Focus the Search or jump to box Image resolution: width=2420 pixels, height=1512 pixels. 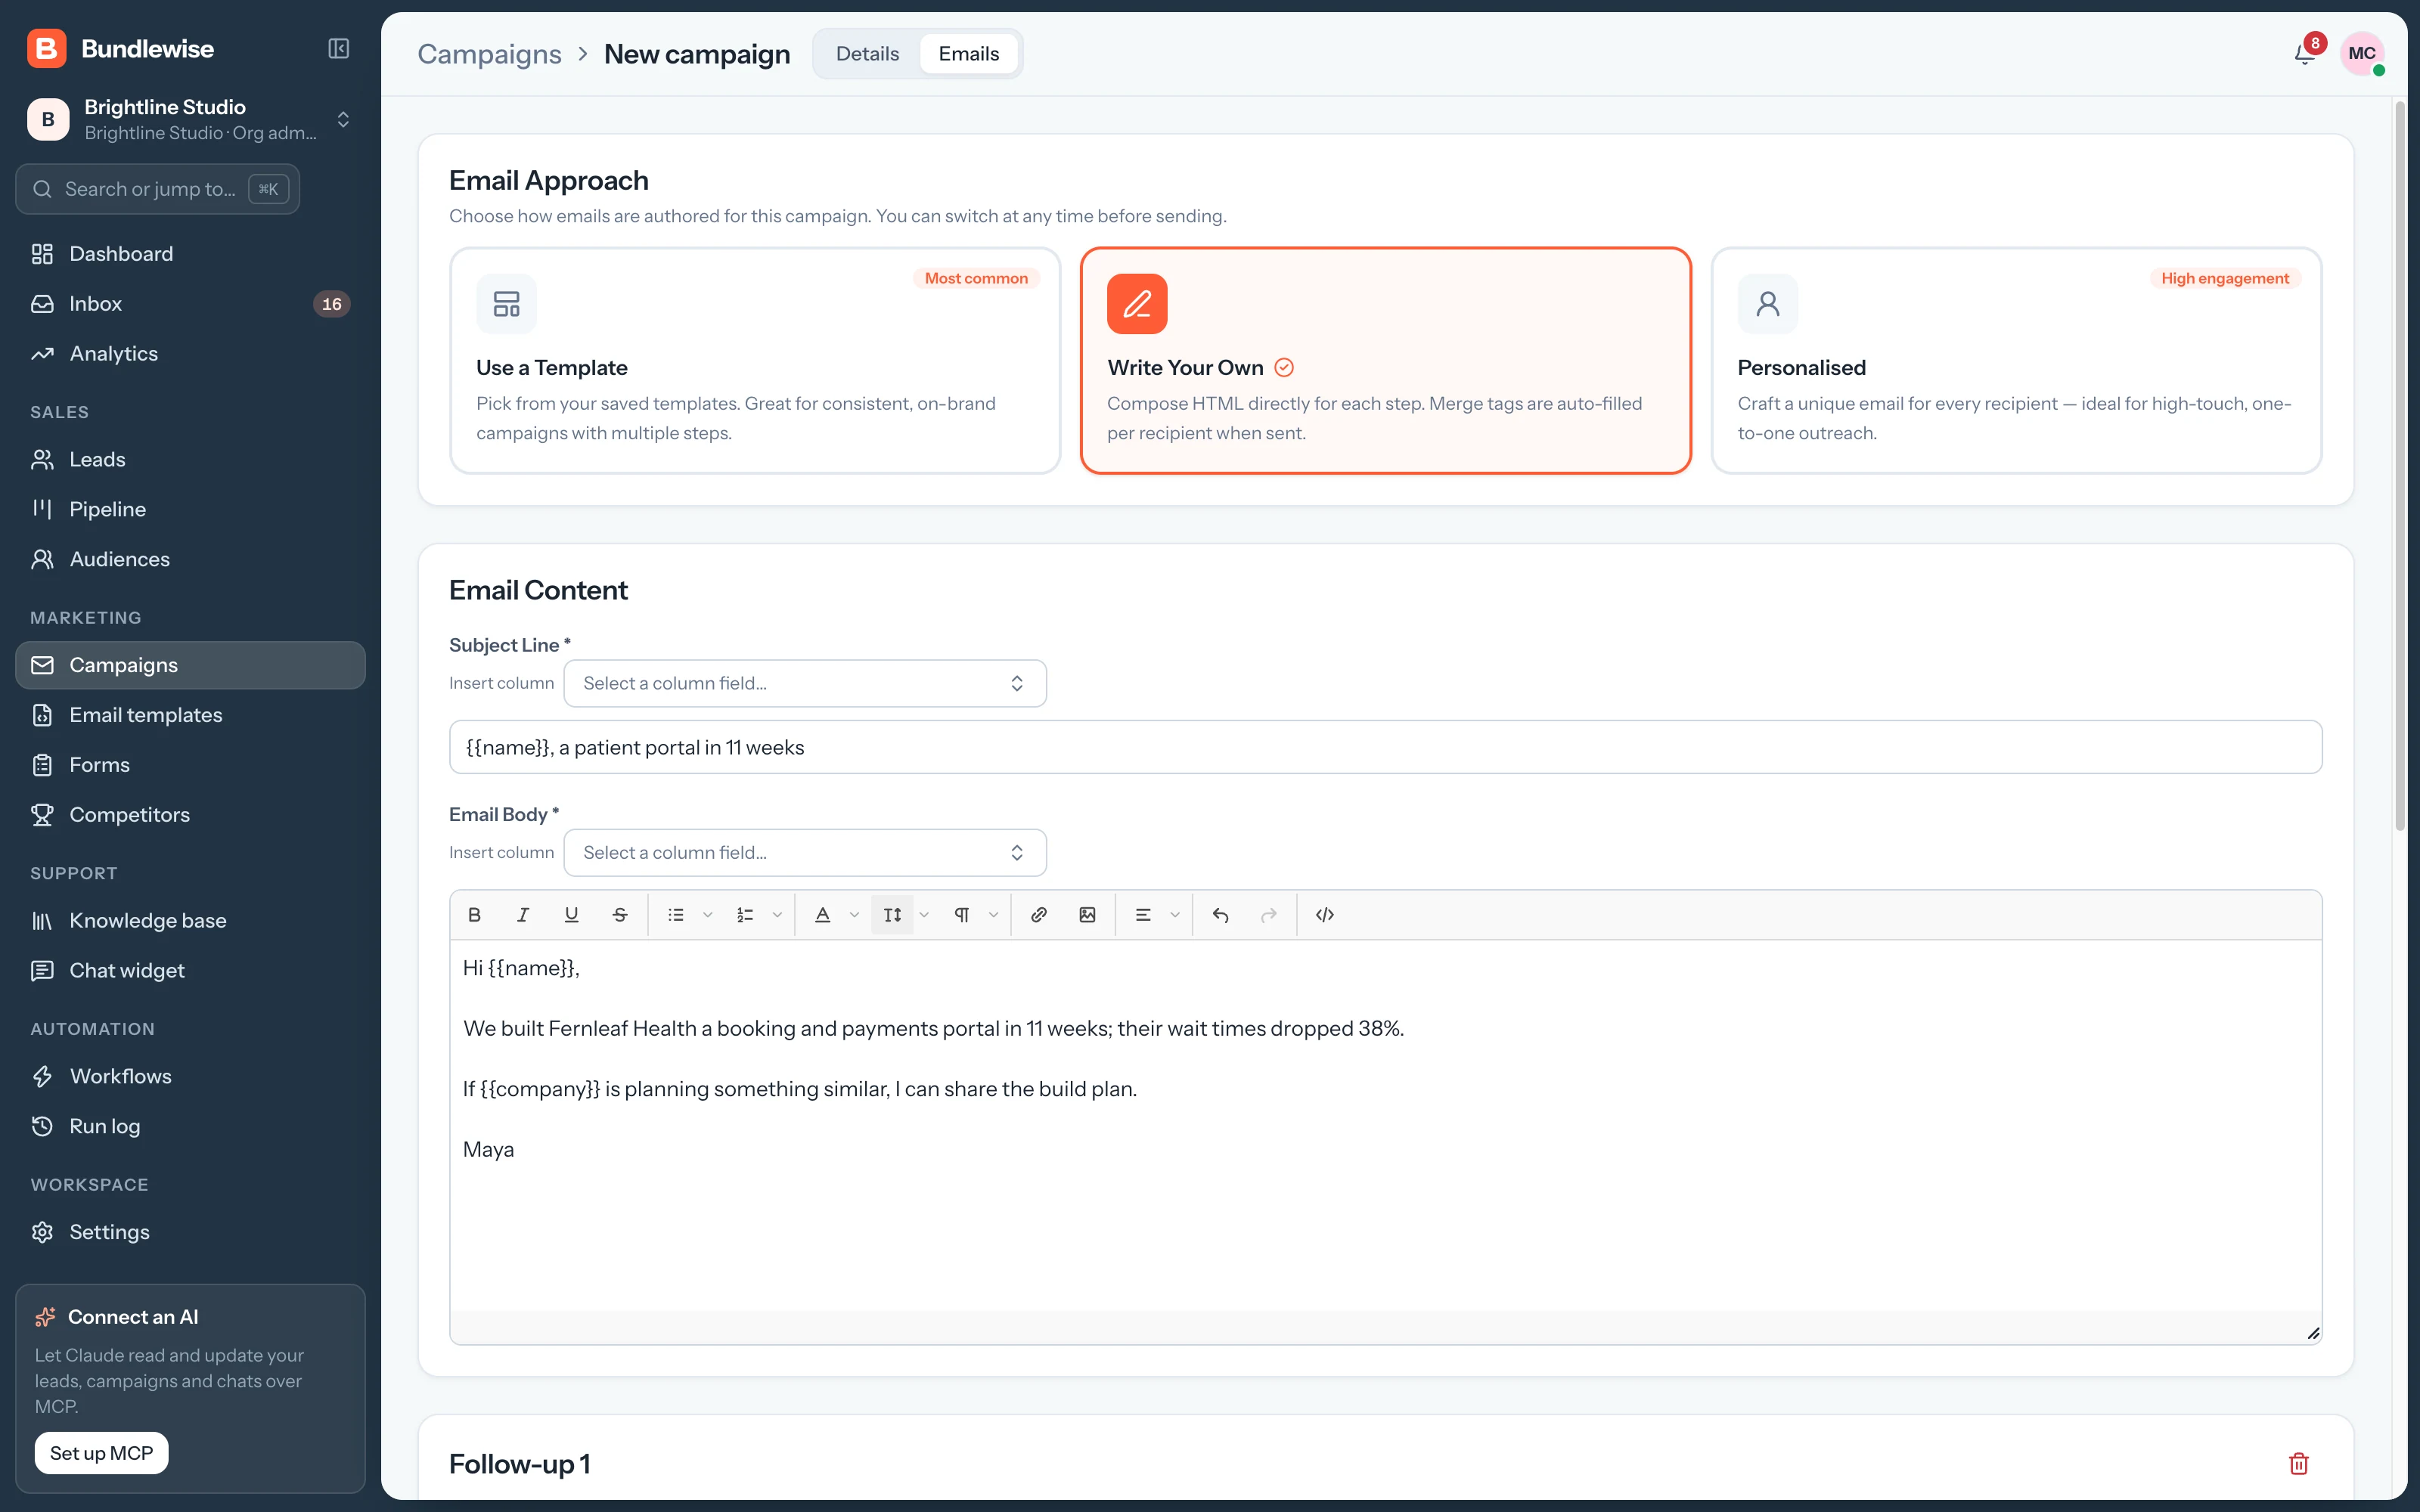pos(158,189)
